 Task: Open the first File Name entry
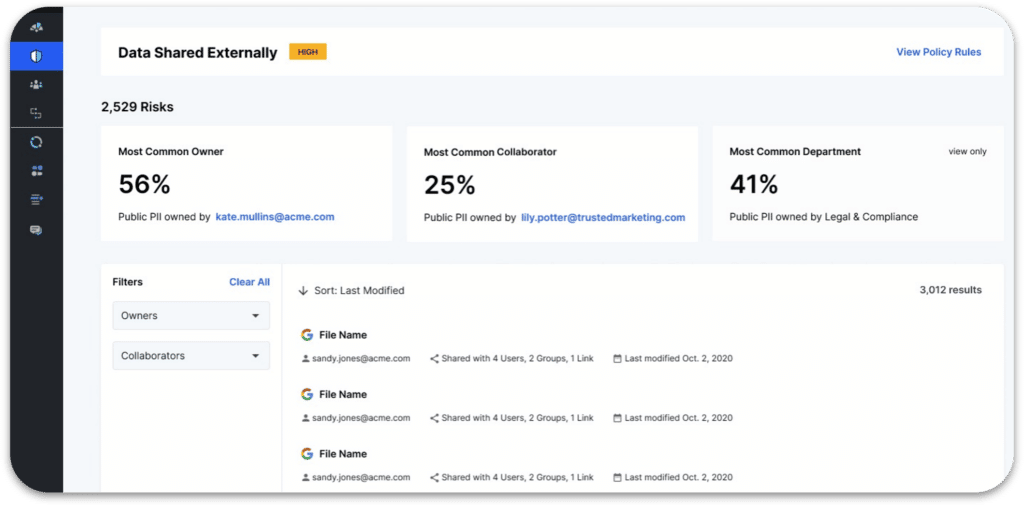tap(343, 335)
